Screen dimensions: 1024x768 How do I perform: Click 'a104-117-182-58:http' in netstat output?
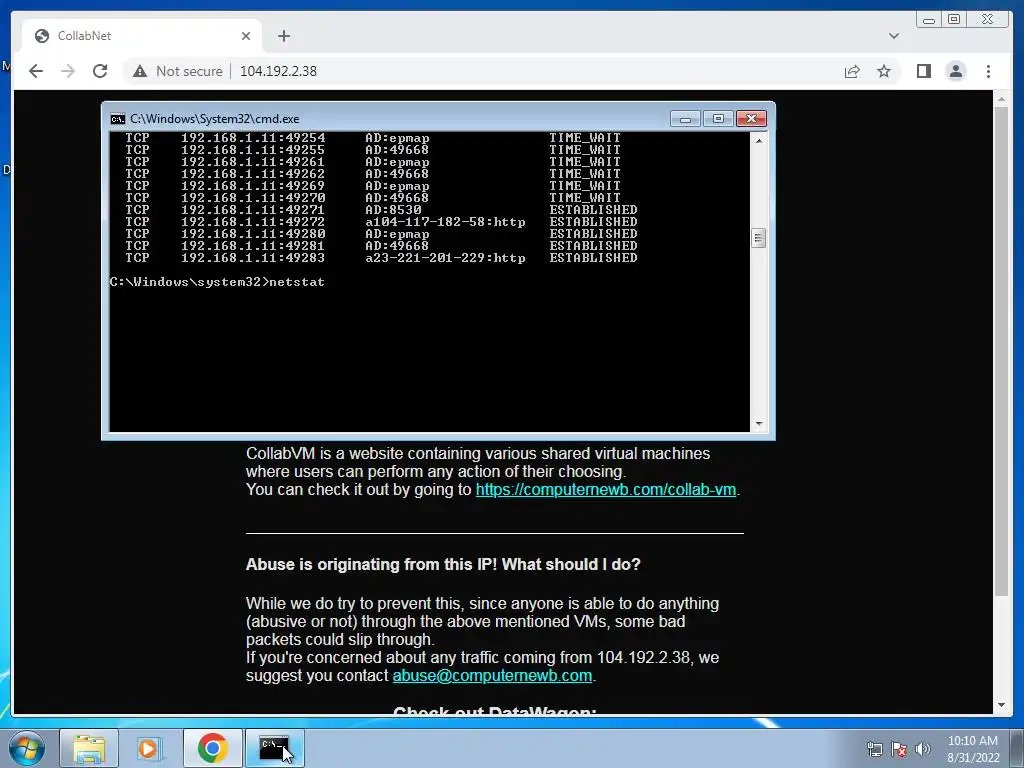[445, 222]
